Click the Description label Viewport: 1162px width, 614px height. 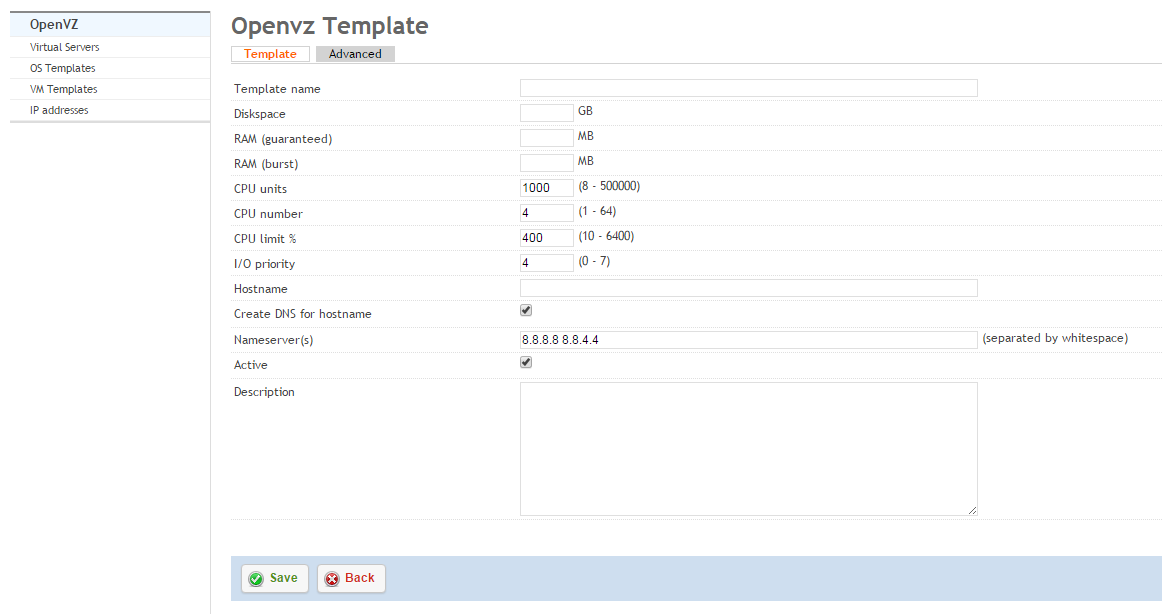[x=265, y=393]
